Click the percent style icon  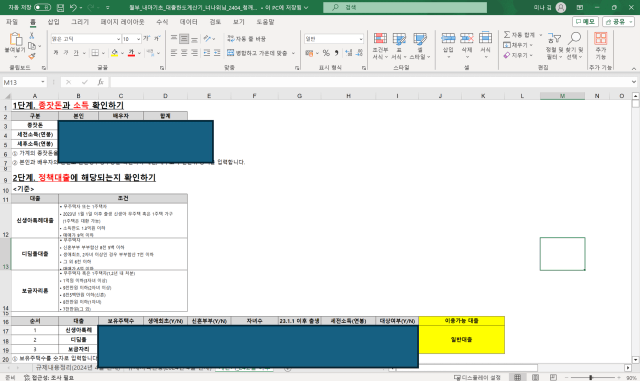(326, 53)
